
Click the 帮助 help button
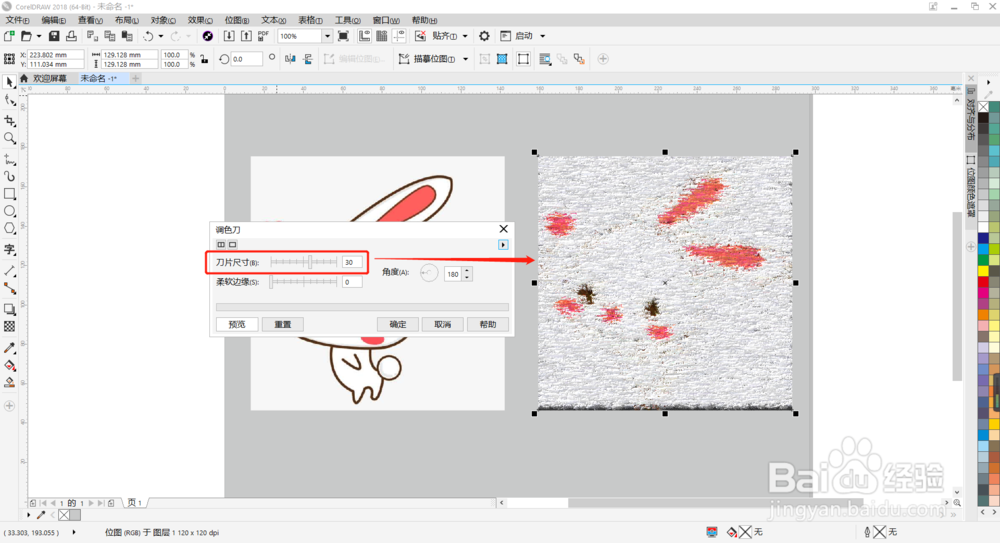point(488,324)
